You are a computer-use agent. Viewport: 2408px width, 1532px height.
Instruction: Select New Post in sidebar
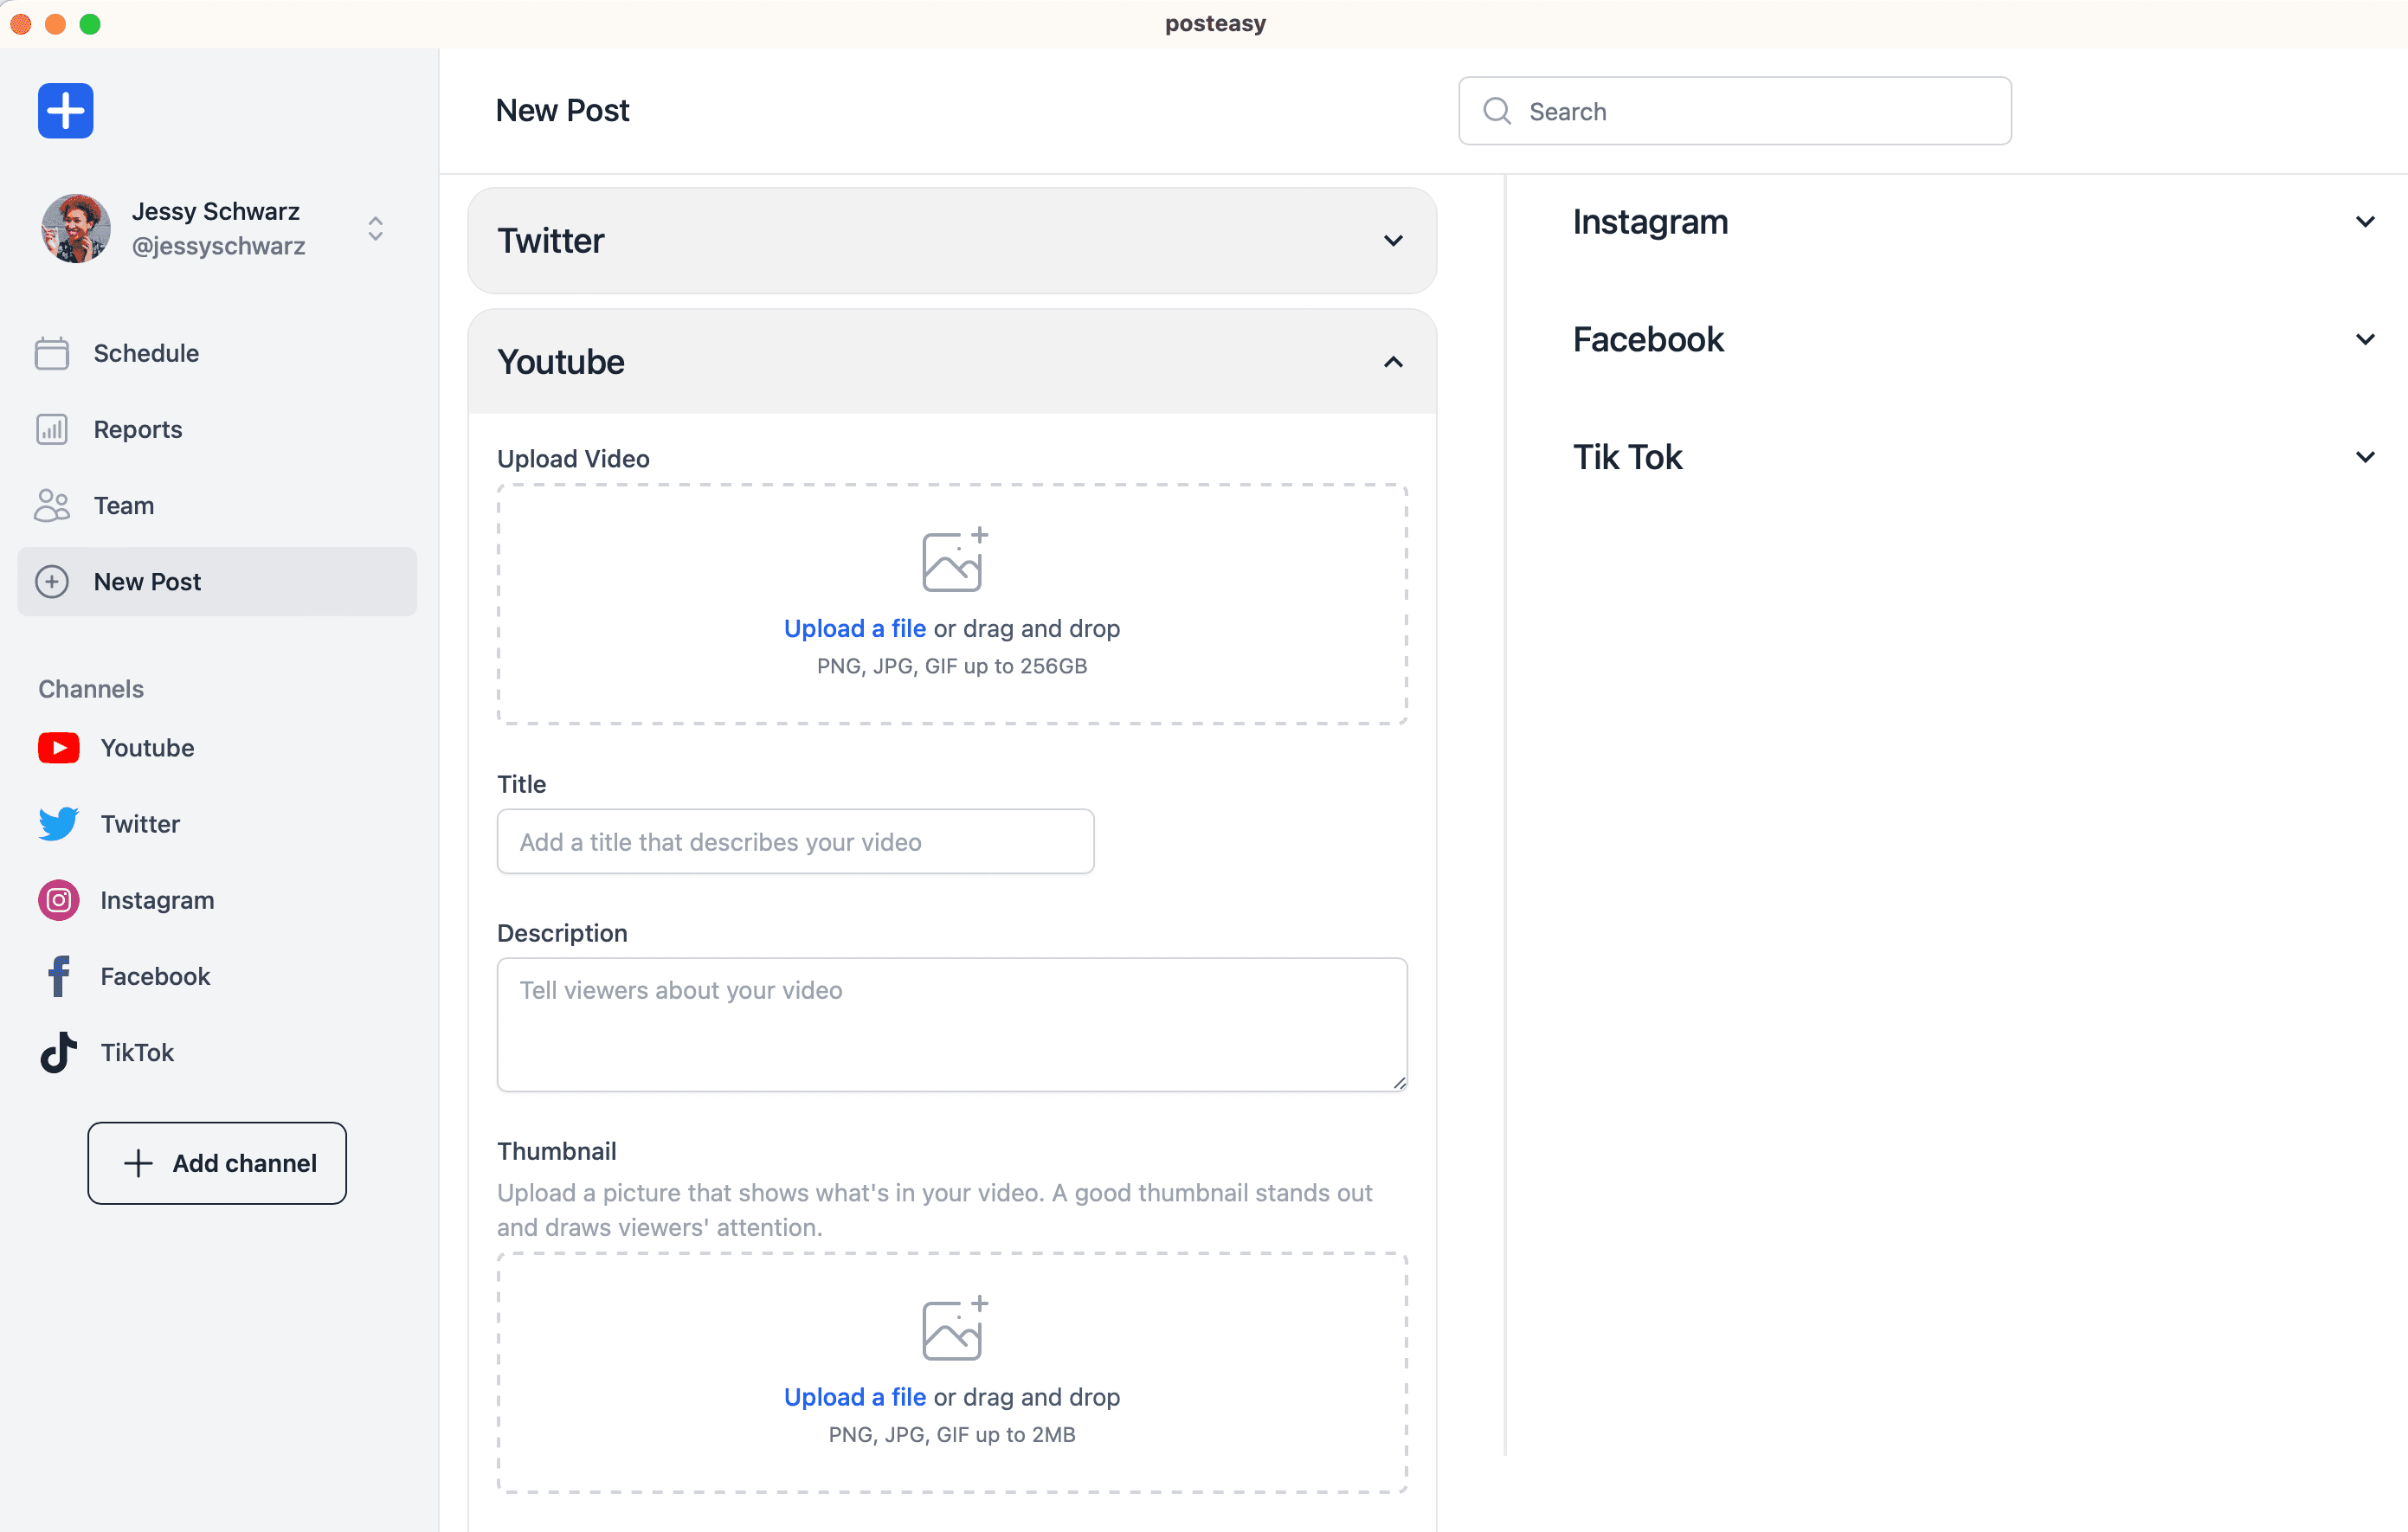147,581
